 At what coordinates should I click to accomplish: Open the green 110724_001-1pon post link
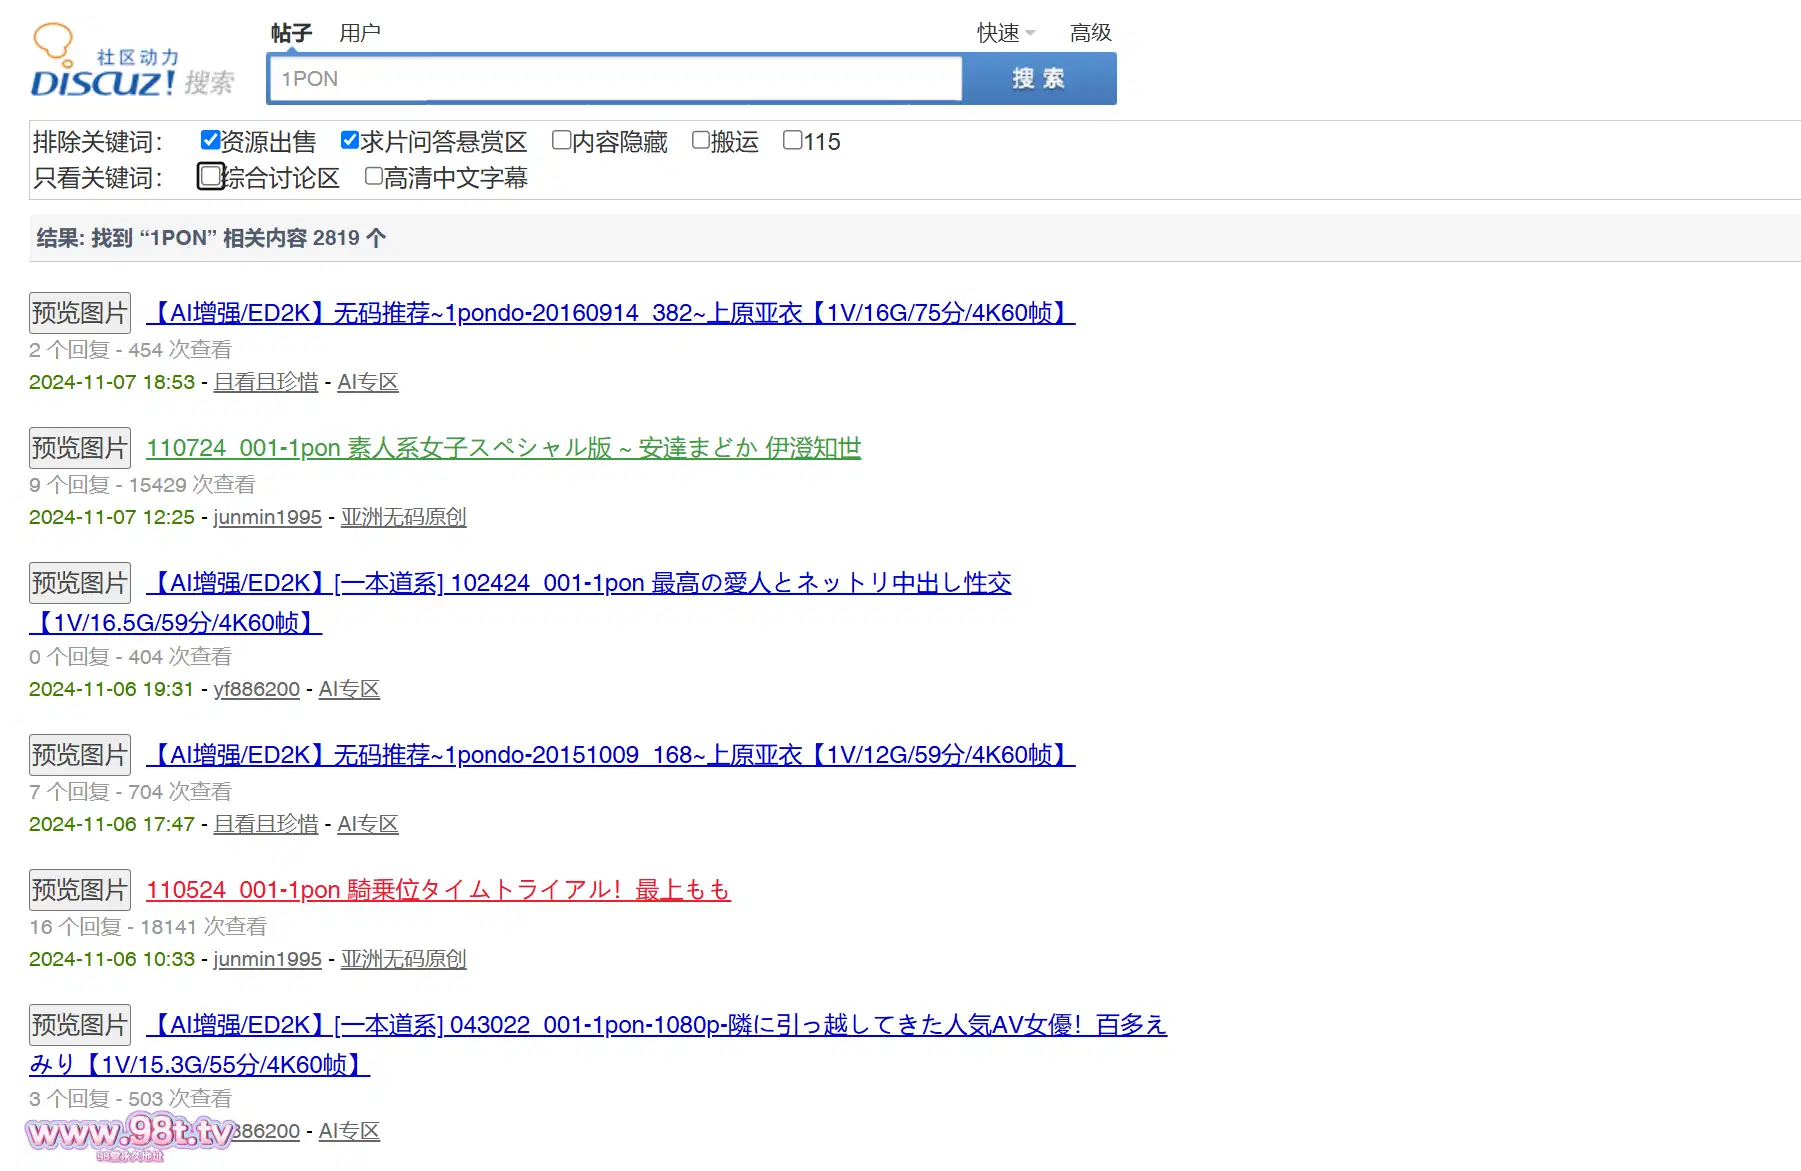coord(504,448)
